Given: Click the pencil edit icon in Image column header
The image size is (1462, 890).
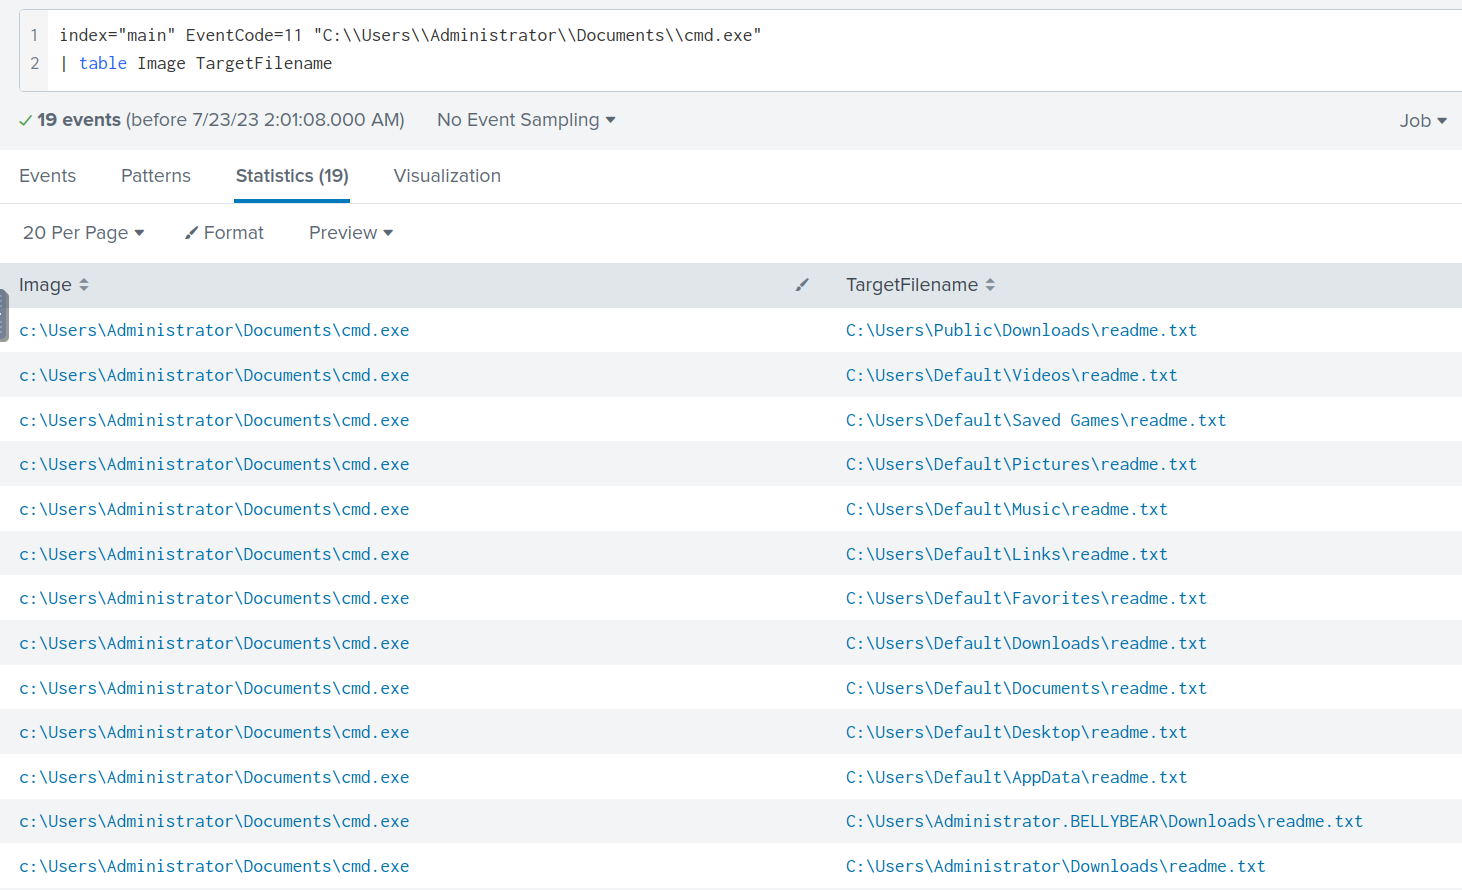Looking at the screenshot, I should [801, 285].
